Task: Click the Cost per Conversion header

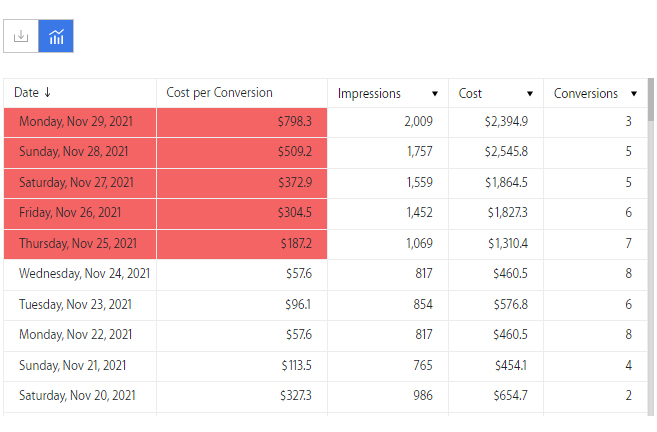Action: [219, 93]
